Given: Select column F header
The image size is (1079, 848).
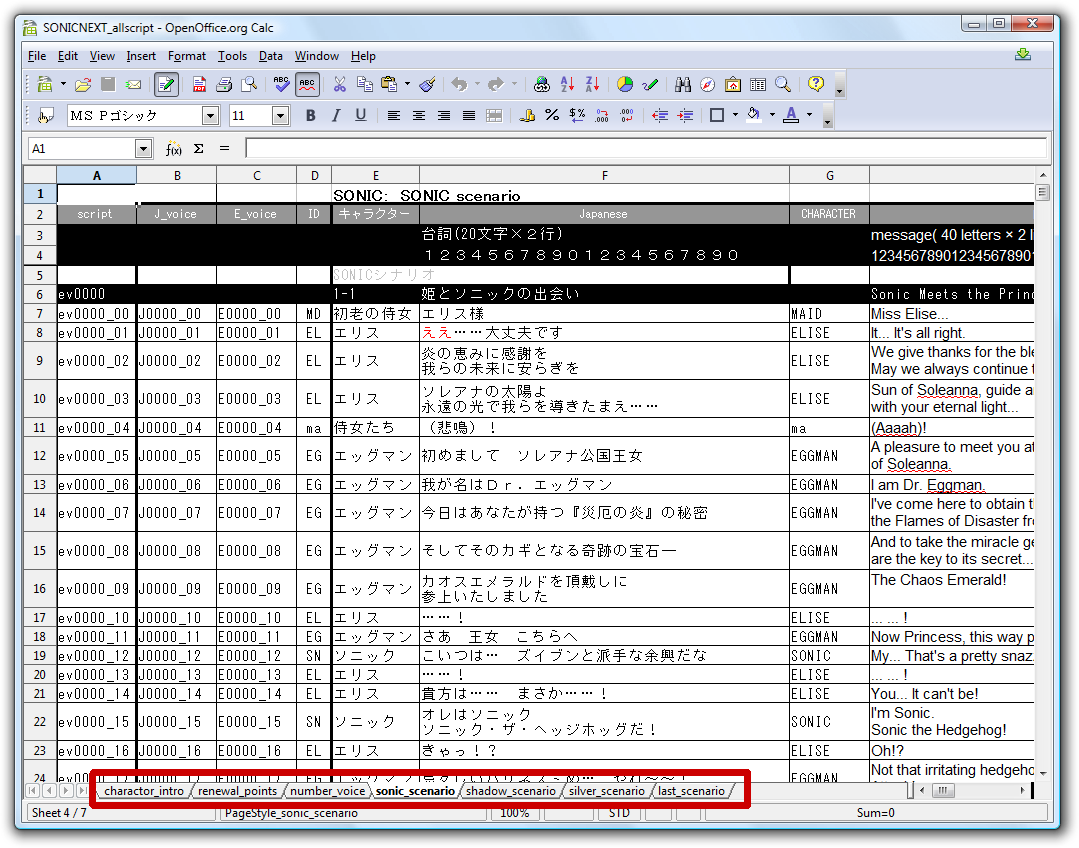Looking at the screenshot, I should tap(604, 176).
